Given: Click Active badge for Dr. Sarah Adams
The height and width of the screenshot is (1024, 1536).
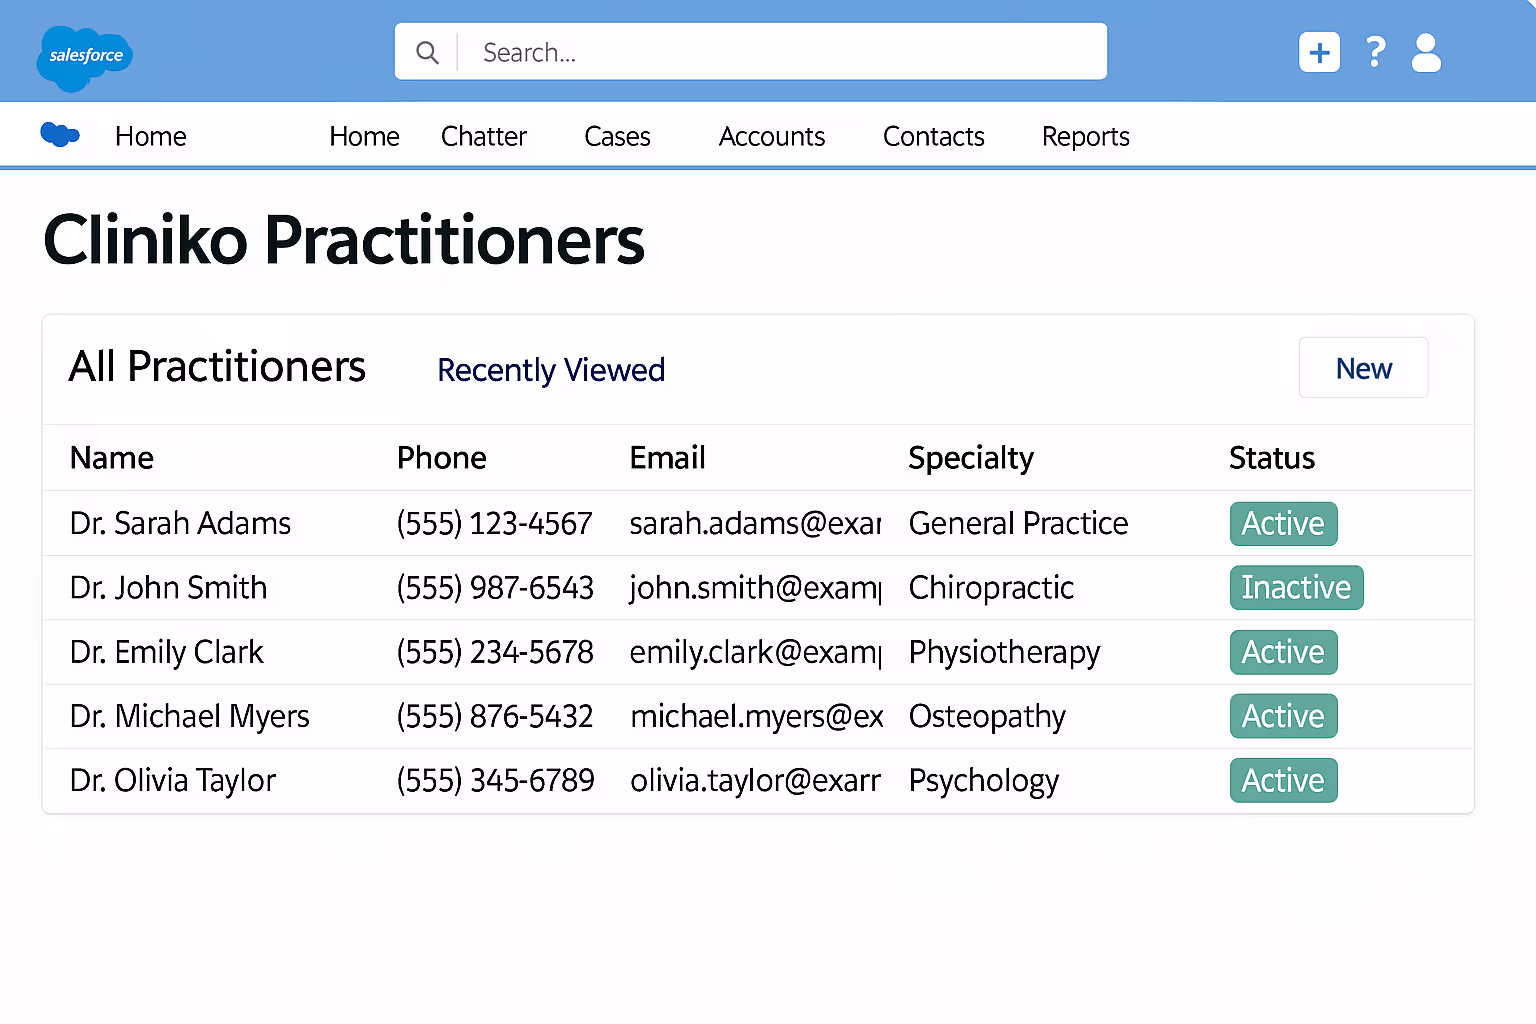Looking at the screenshot, I should pos(1283,524).
